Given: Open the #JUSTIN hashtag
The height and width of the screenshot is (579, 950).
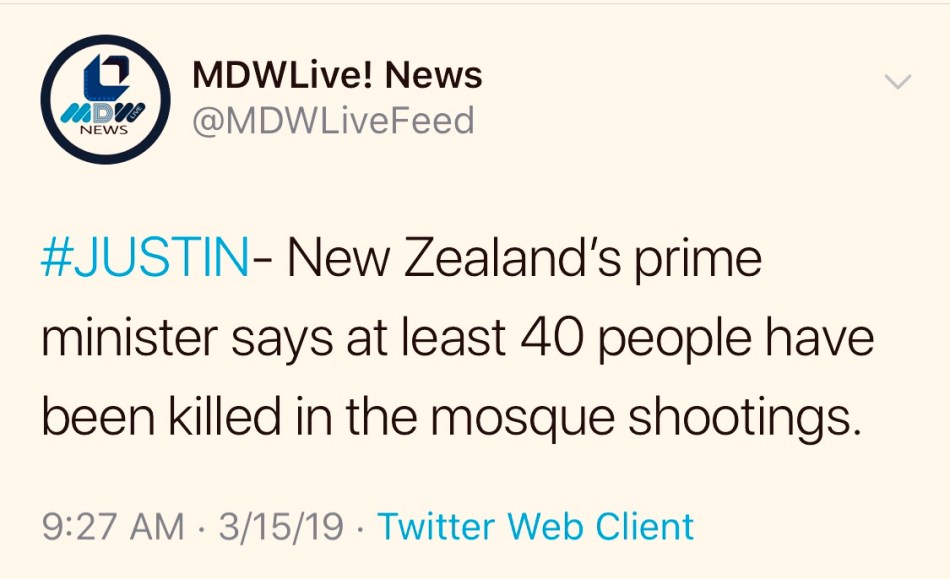Looking at the screenshot, I should pyautogui.click(x=145, y=260).
